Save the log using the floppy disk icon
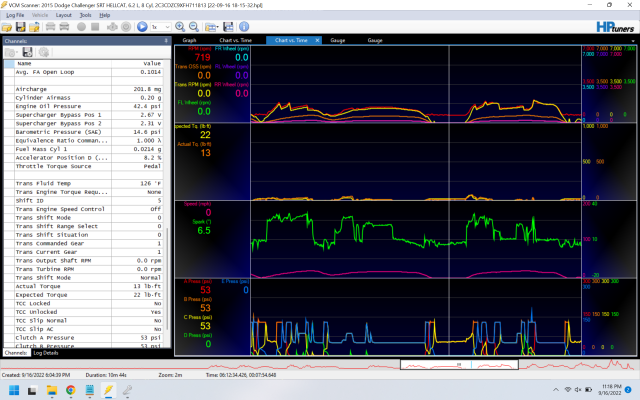Viewport: 640px width, 400px height. click(x=20, y=27)
